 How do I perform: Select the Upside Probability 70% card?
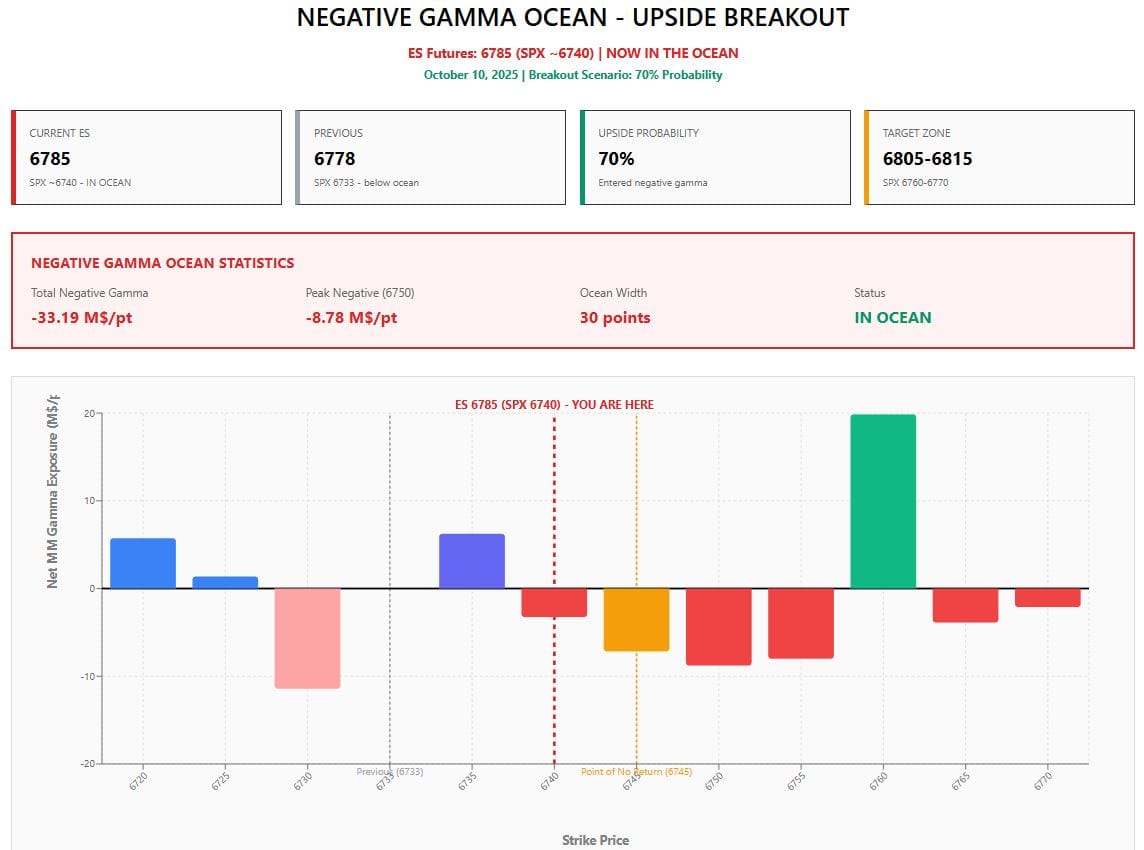(715, 158)
